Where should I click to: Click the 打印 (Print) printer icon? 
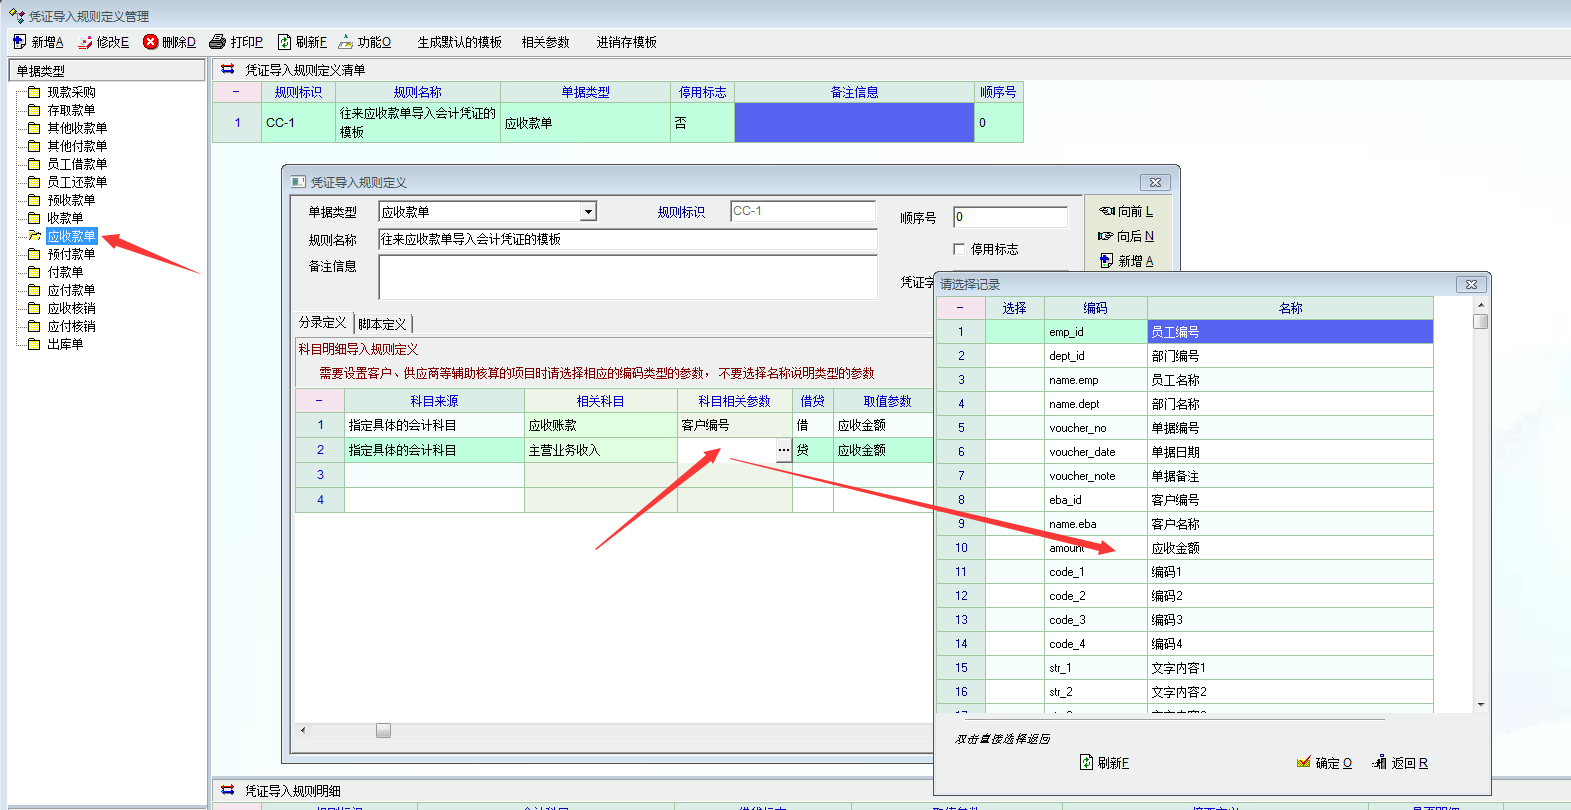click(x=217, y=42)
